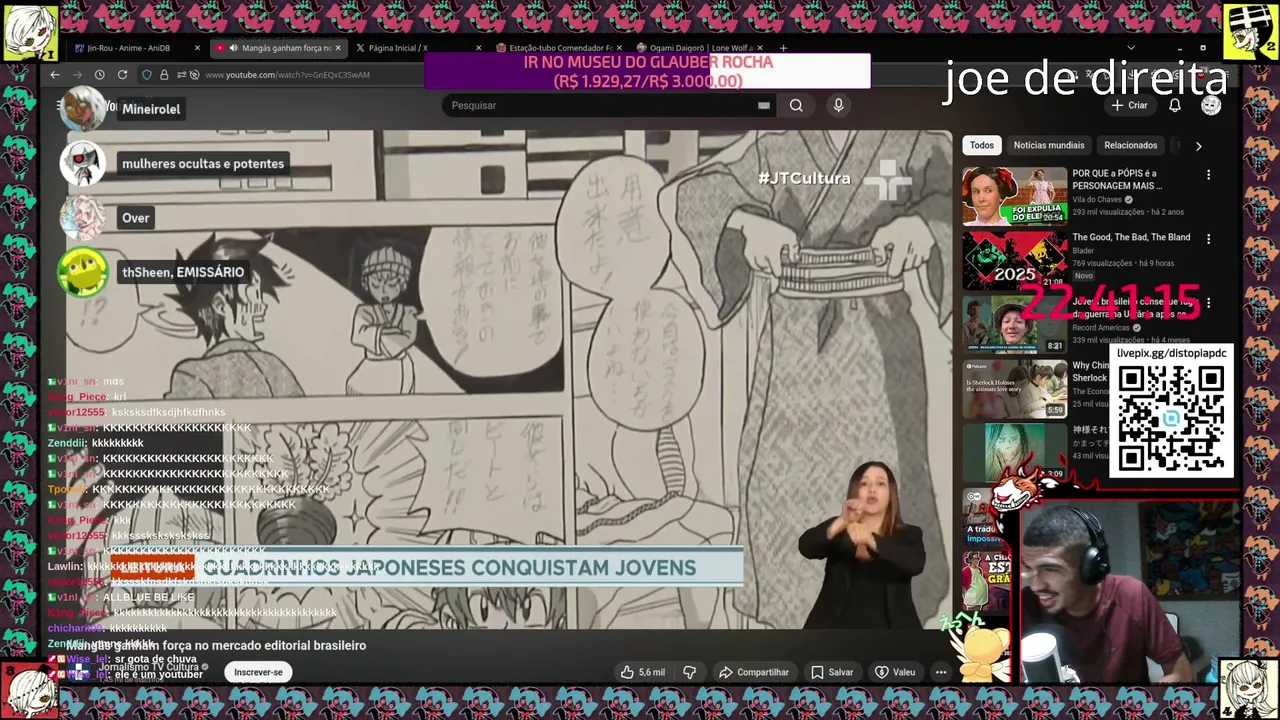Screen dimensions: 1280x720
Task: Close the 'Jin-Rou - Anime - AniDB' tab
Action: pos(197,48)
